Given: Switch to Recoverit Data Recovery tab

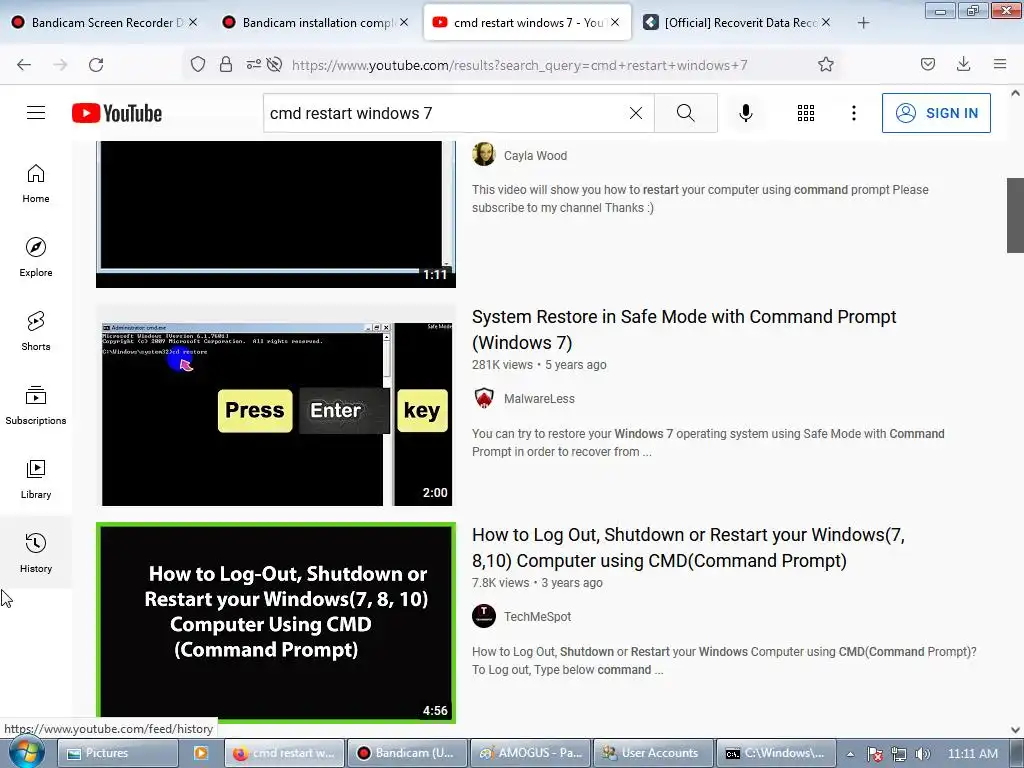Looking at the screenshot, I should pos(738,22).
